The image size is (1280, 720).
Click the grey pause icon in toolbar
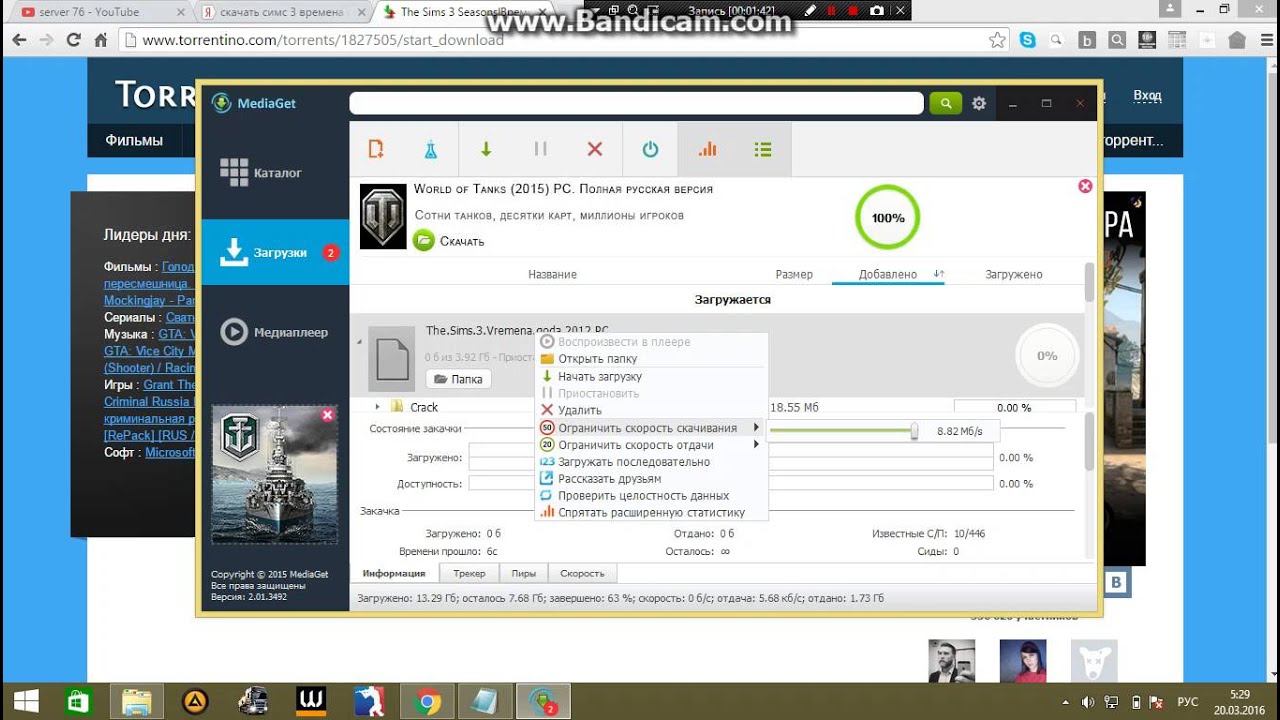[541, 149]
